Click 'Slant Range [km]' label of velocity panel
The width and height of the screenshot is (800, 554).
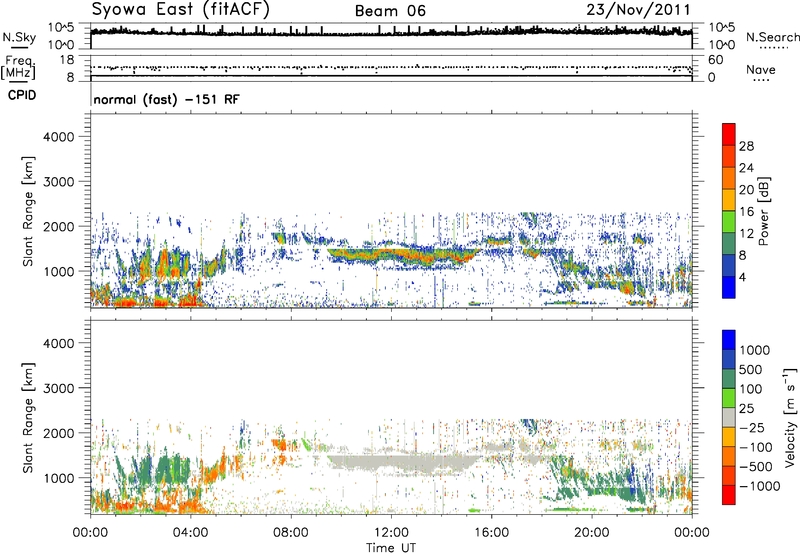pyautogui.click(x=28, y=417)
